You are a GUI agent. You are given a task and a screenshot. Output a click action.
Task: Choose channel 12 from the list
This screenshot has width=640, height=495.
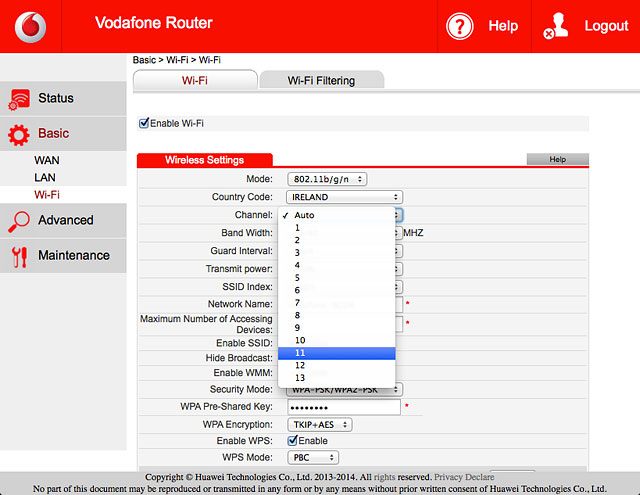[337, 365]
